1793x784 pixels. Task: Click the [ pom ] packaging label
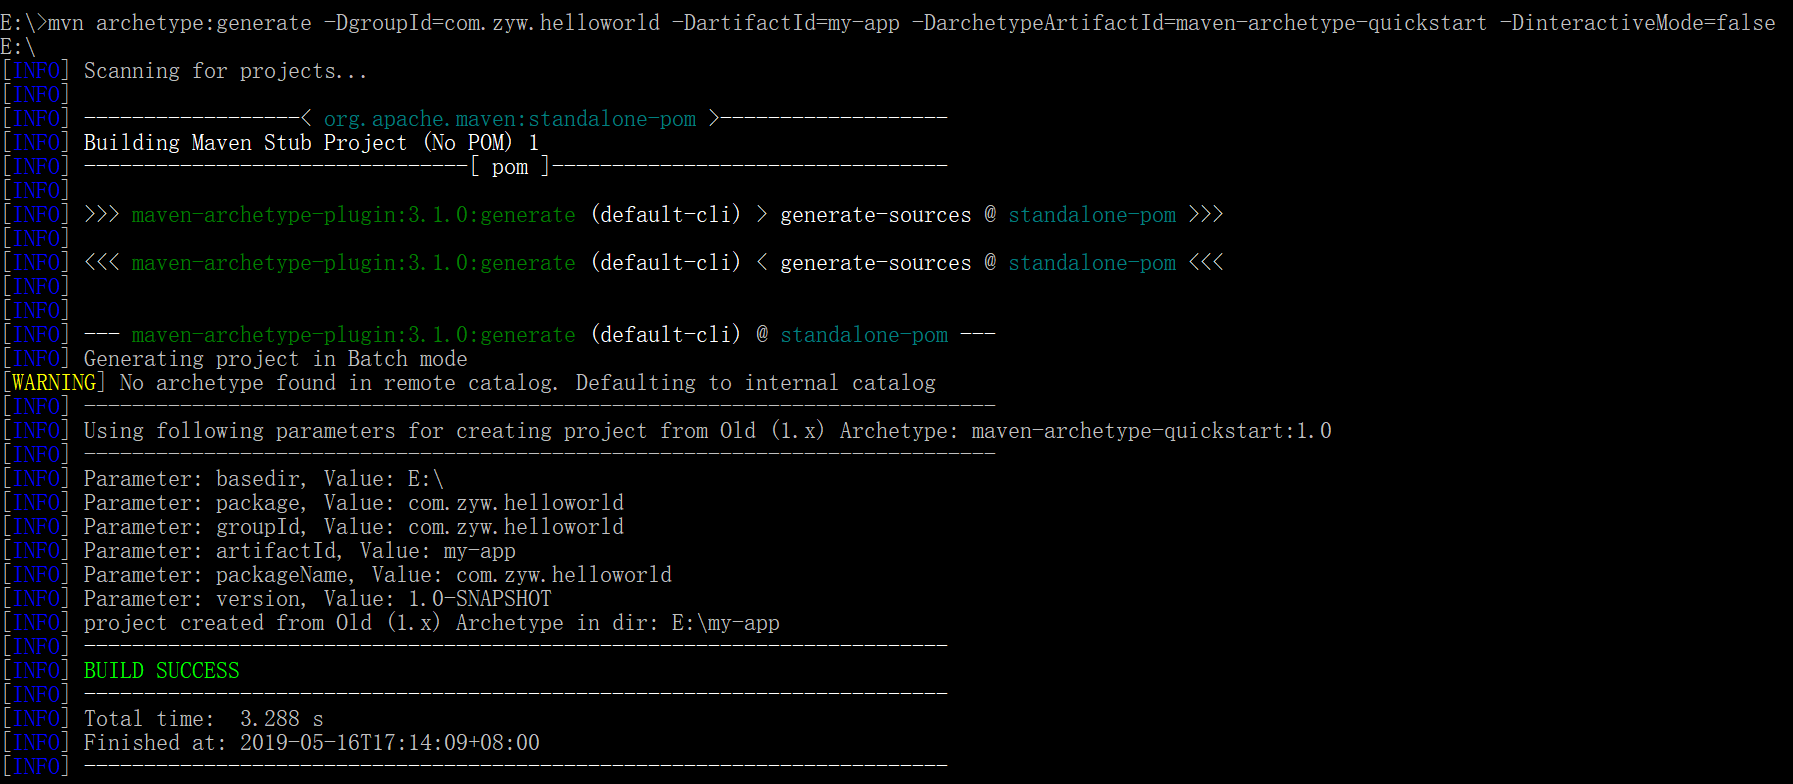[x=510, y=166]
